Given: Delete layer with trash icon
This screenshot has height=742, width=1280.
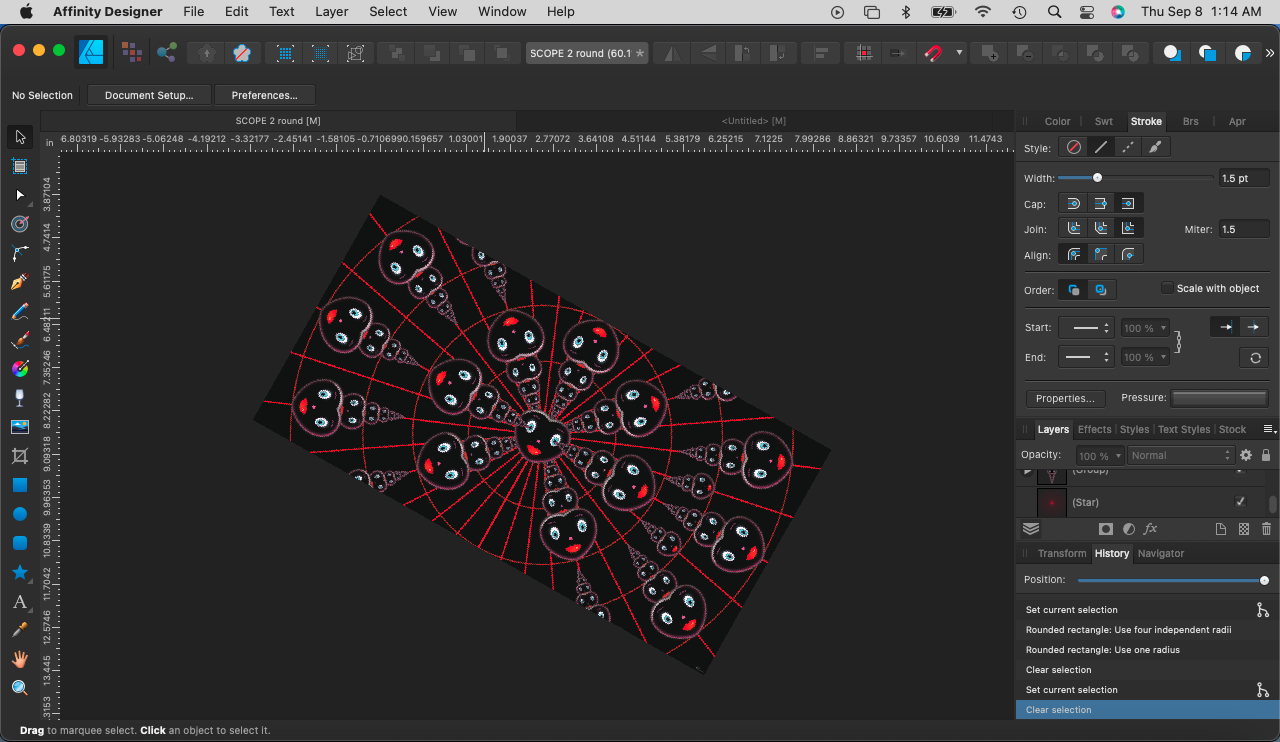Looking at the screenshot, I should [1267, 529].
